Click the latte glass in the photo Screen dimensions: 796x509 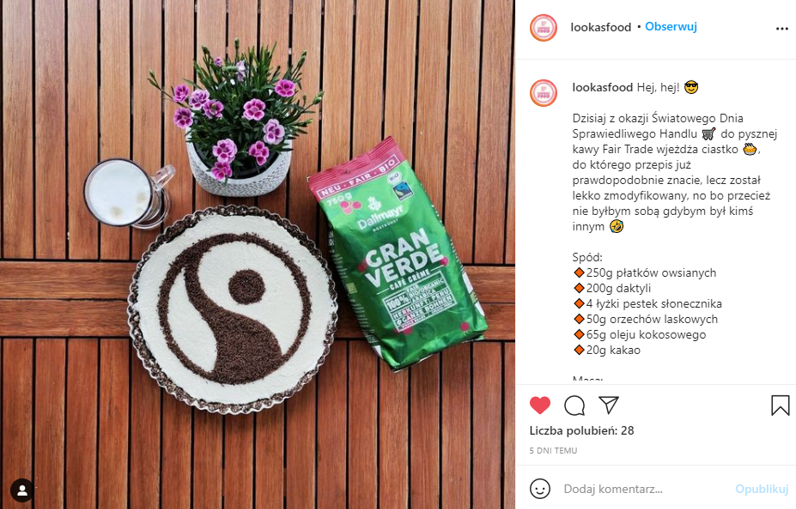(128, 193)
